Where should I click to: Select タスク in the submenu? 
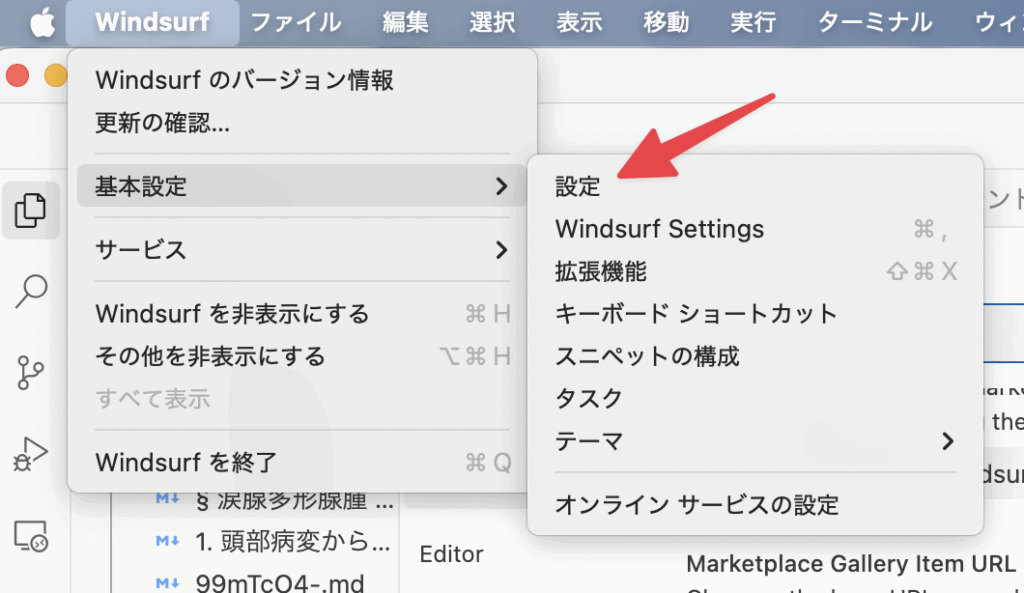point(755,399)
